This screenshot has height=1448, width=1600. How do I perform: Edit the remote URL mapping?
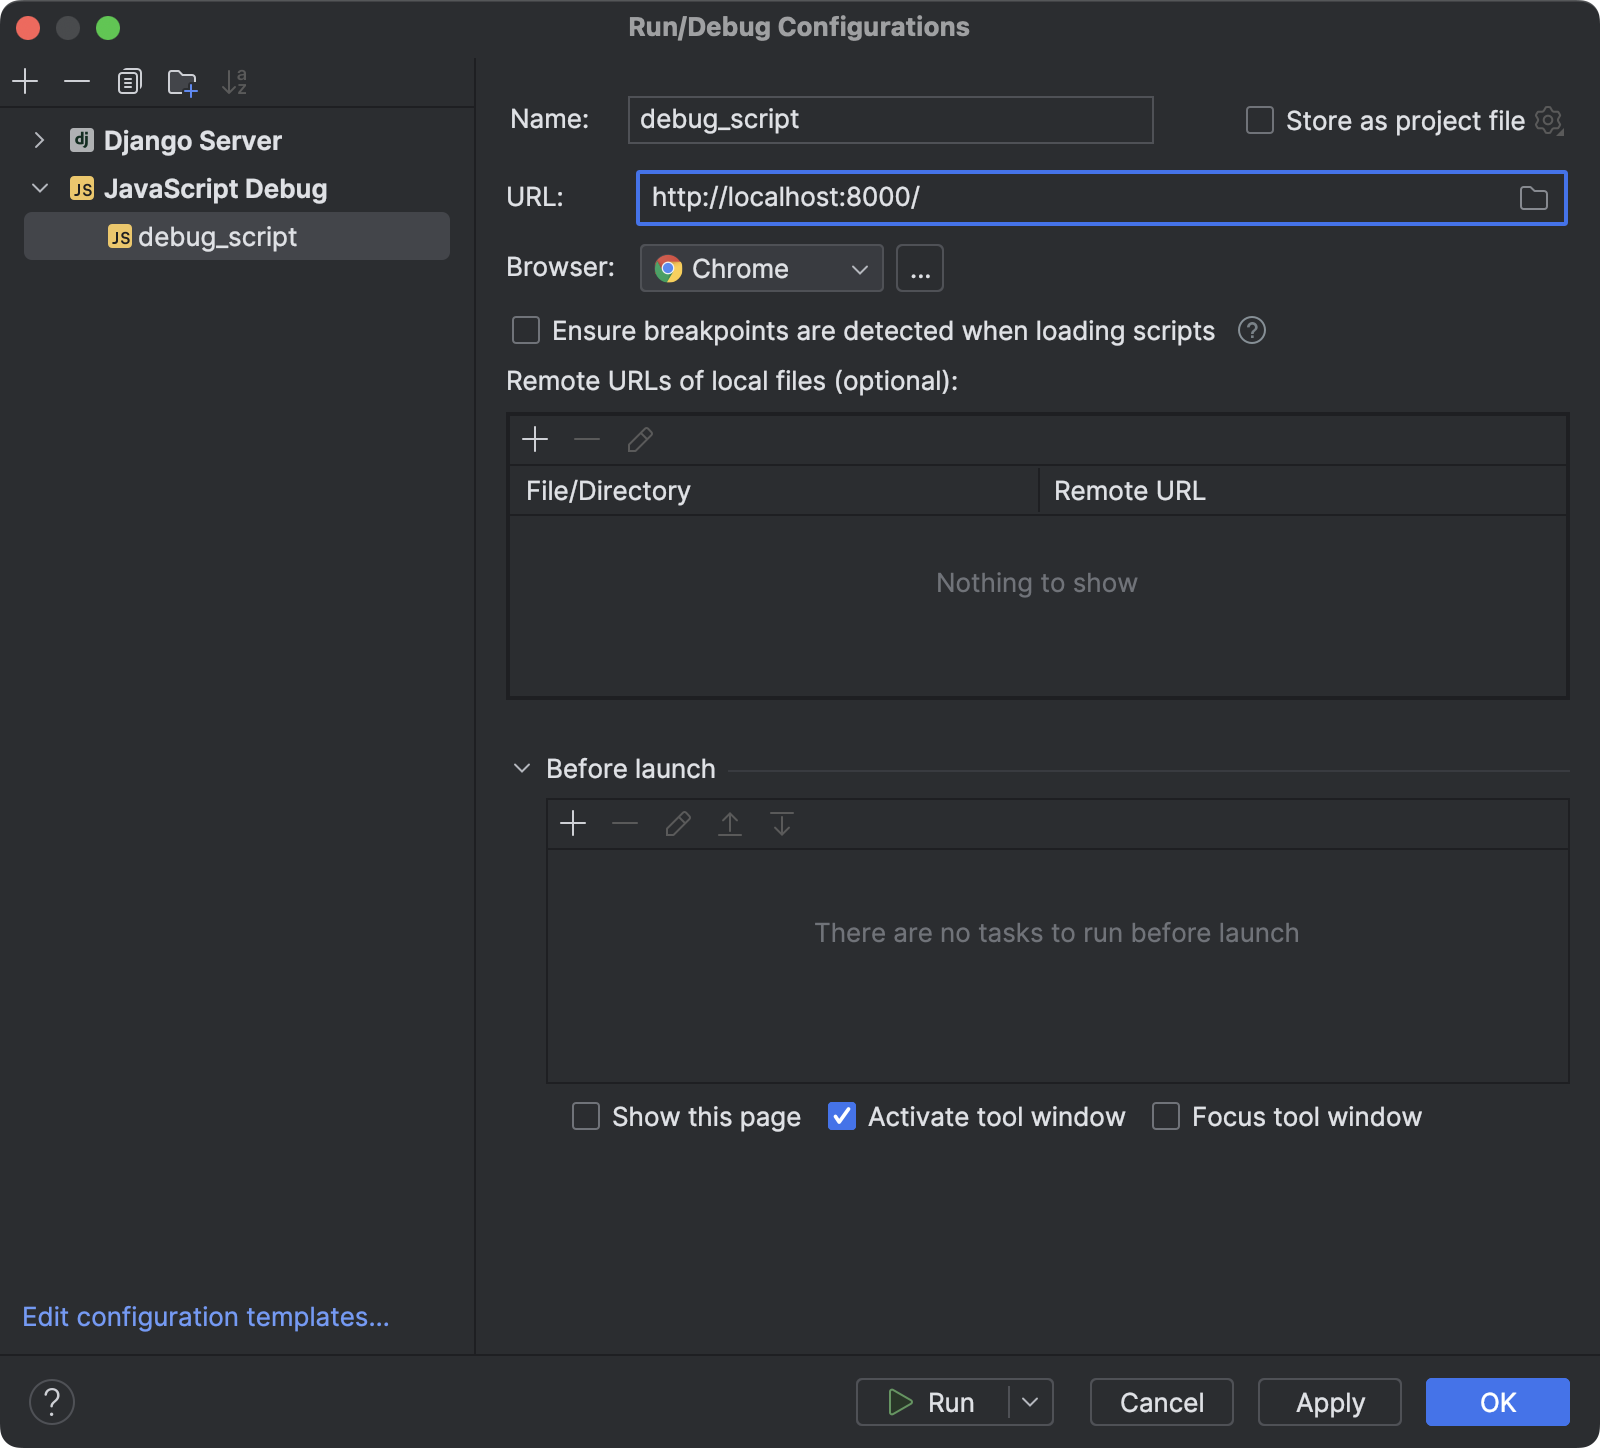(639, 439)
